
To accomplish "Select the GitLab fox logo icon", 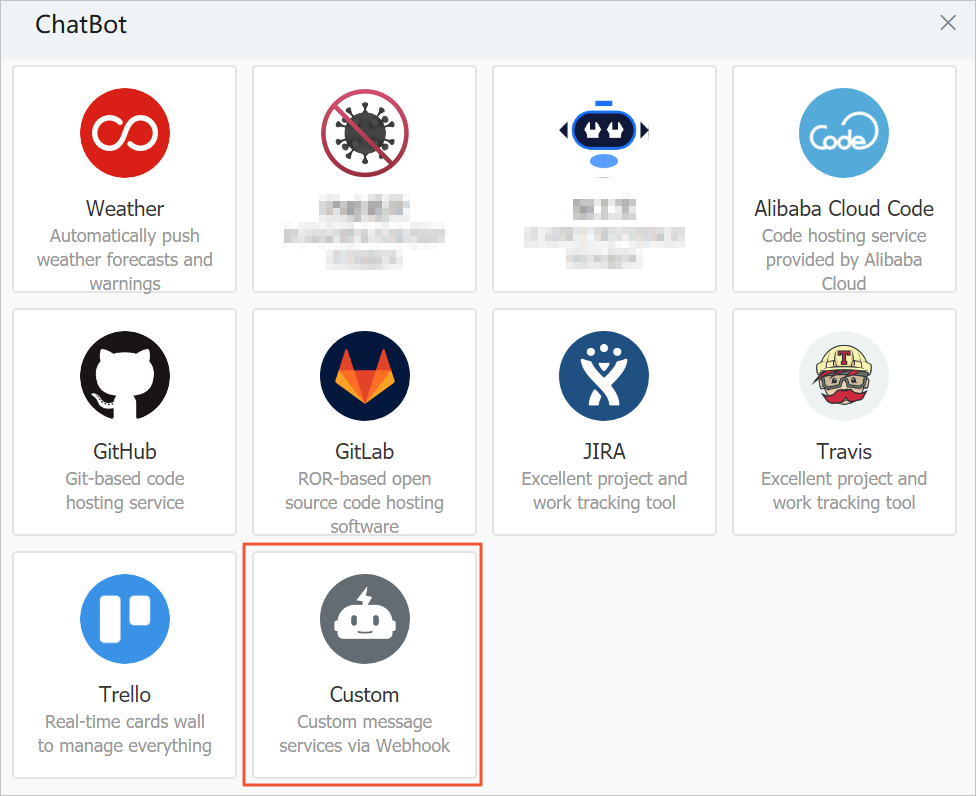I will click(365, 376).
